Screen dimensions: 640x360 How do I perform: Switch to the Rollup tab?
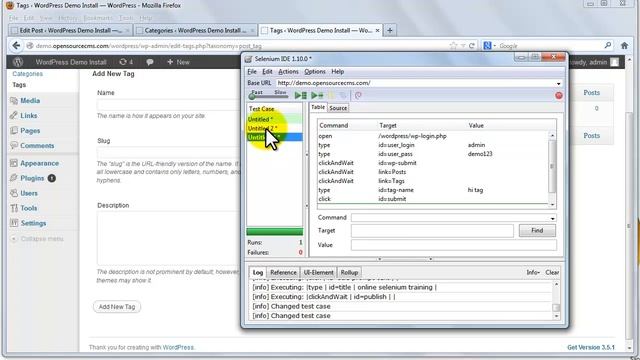coord(349,272)
